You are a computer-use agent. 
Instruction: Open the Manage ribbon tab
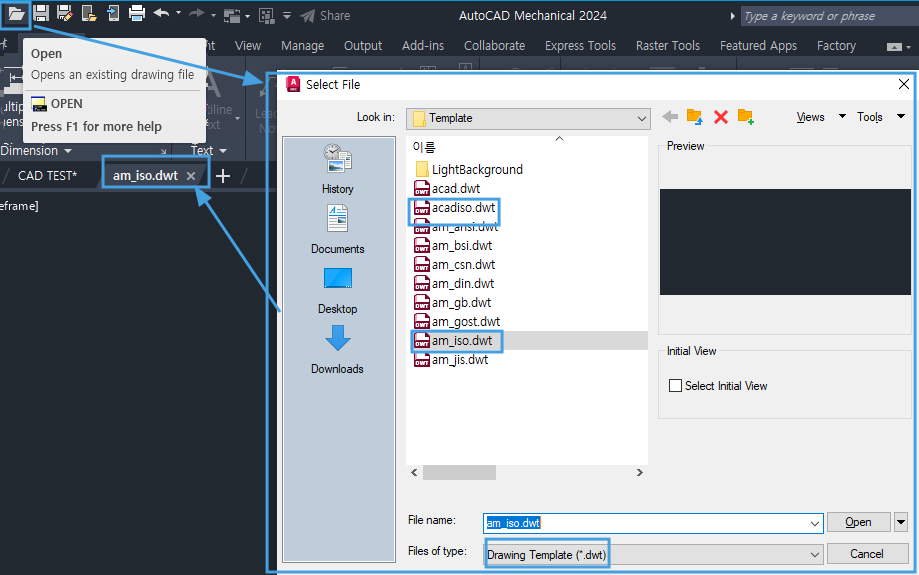click(x=302, y=46)
